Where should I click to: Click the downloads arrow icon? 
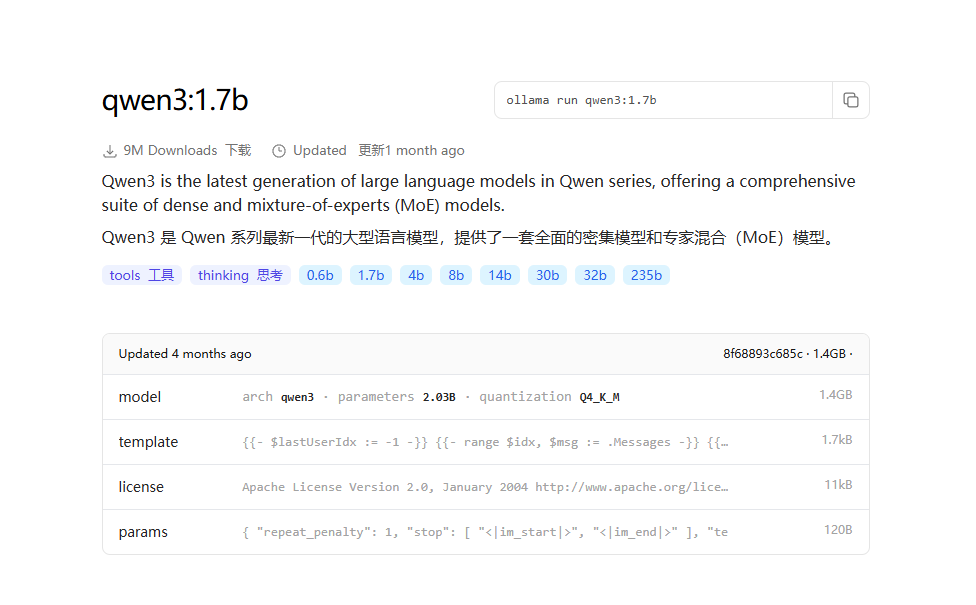pos(110,151)
